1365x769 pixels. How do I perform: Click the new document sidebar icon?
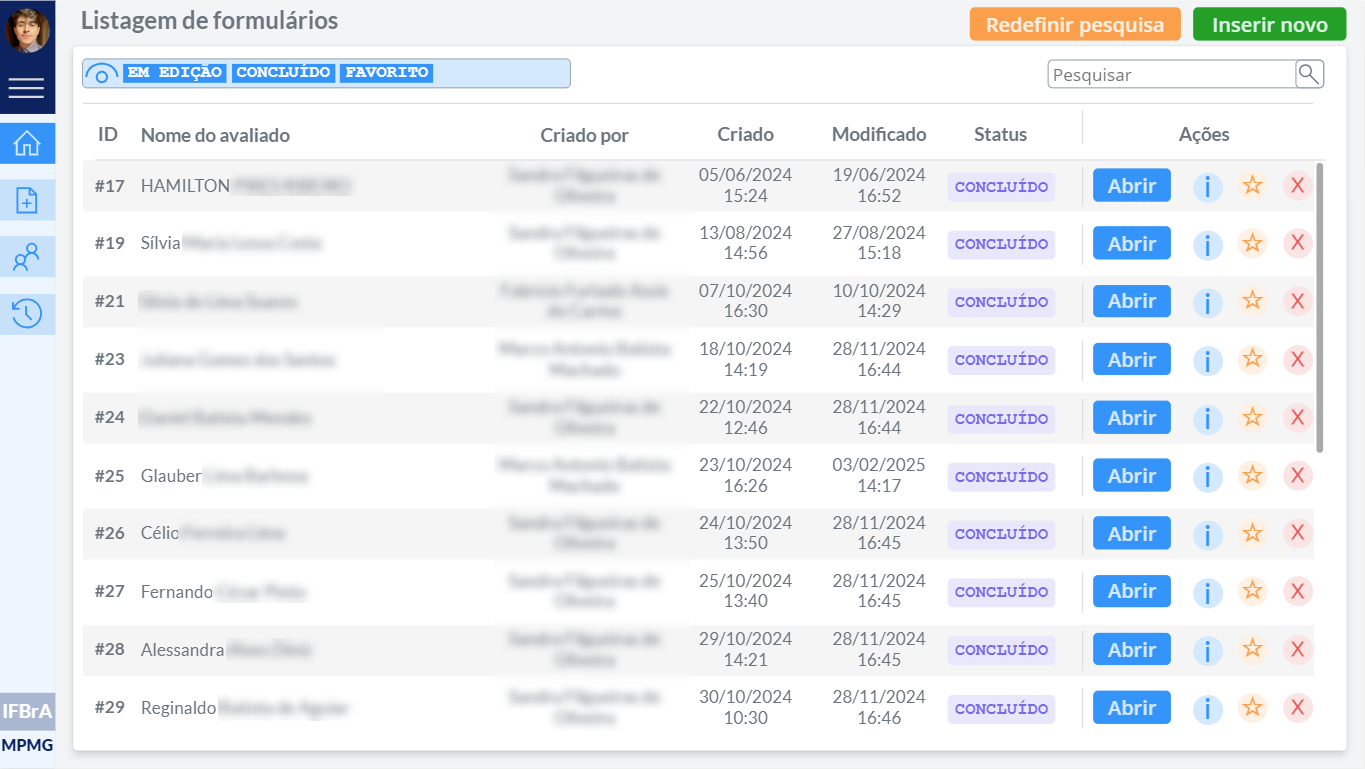point(27,201)
